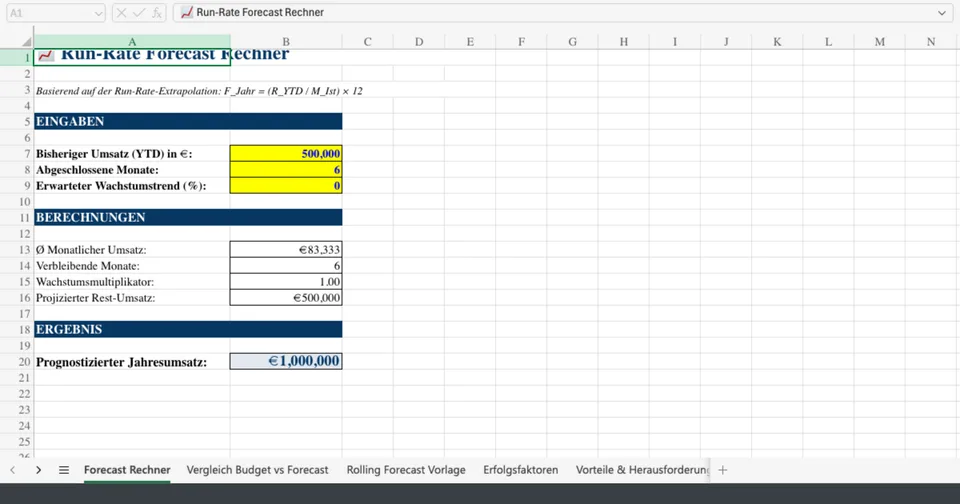
Task: Select row 7 header
Action: (x=17, y=154)
